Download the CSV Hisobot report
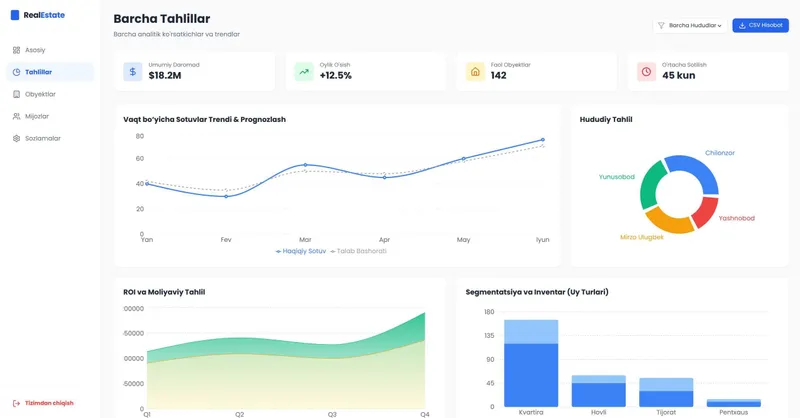The height and width of the screenshot is (418, 800). (760, 26)
